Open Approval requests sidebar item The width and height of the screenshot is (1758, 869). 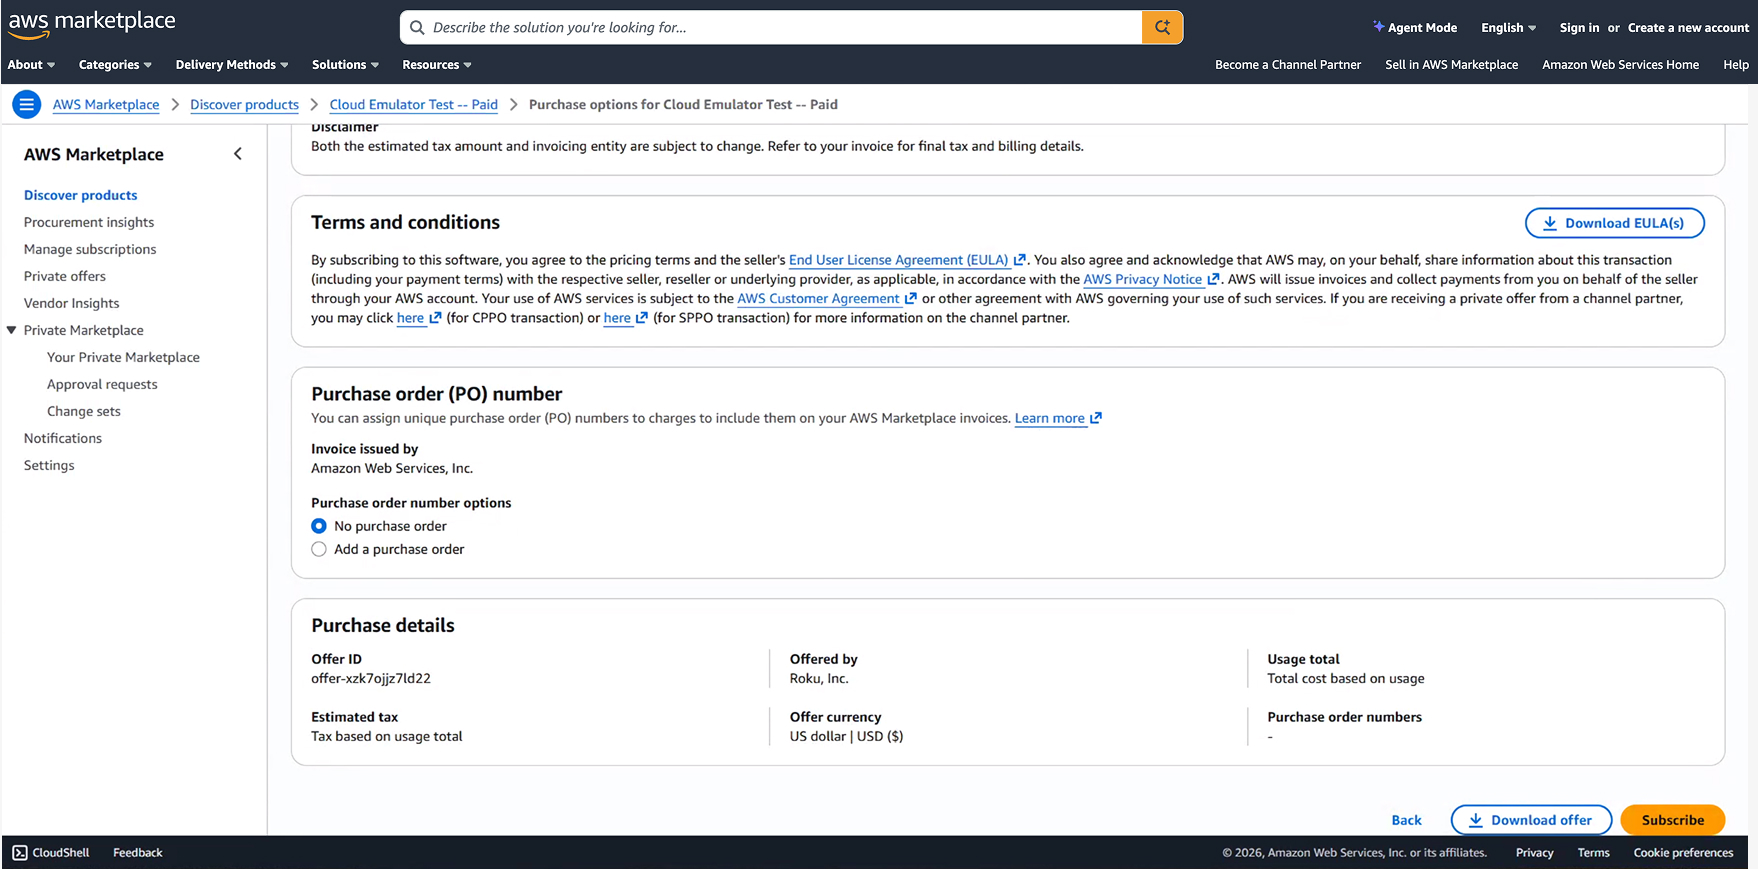(x=102, y=384)
